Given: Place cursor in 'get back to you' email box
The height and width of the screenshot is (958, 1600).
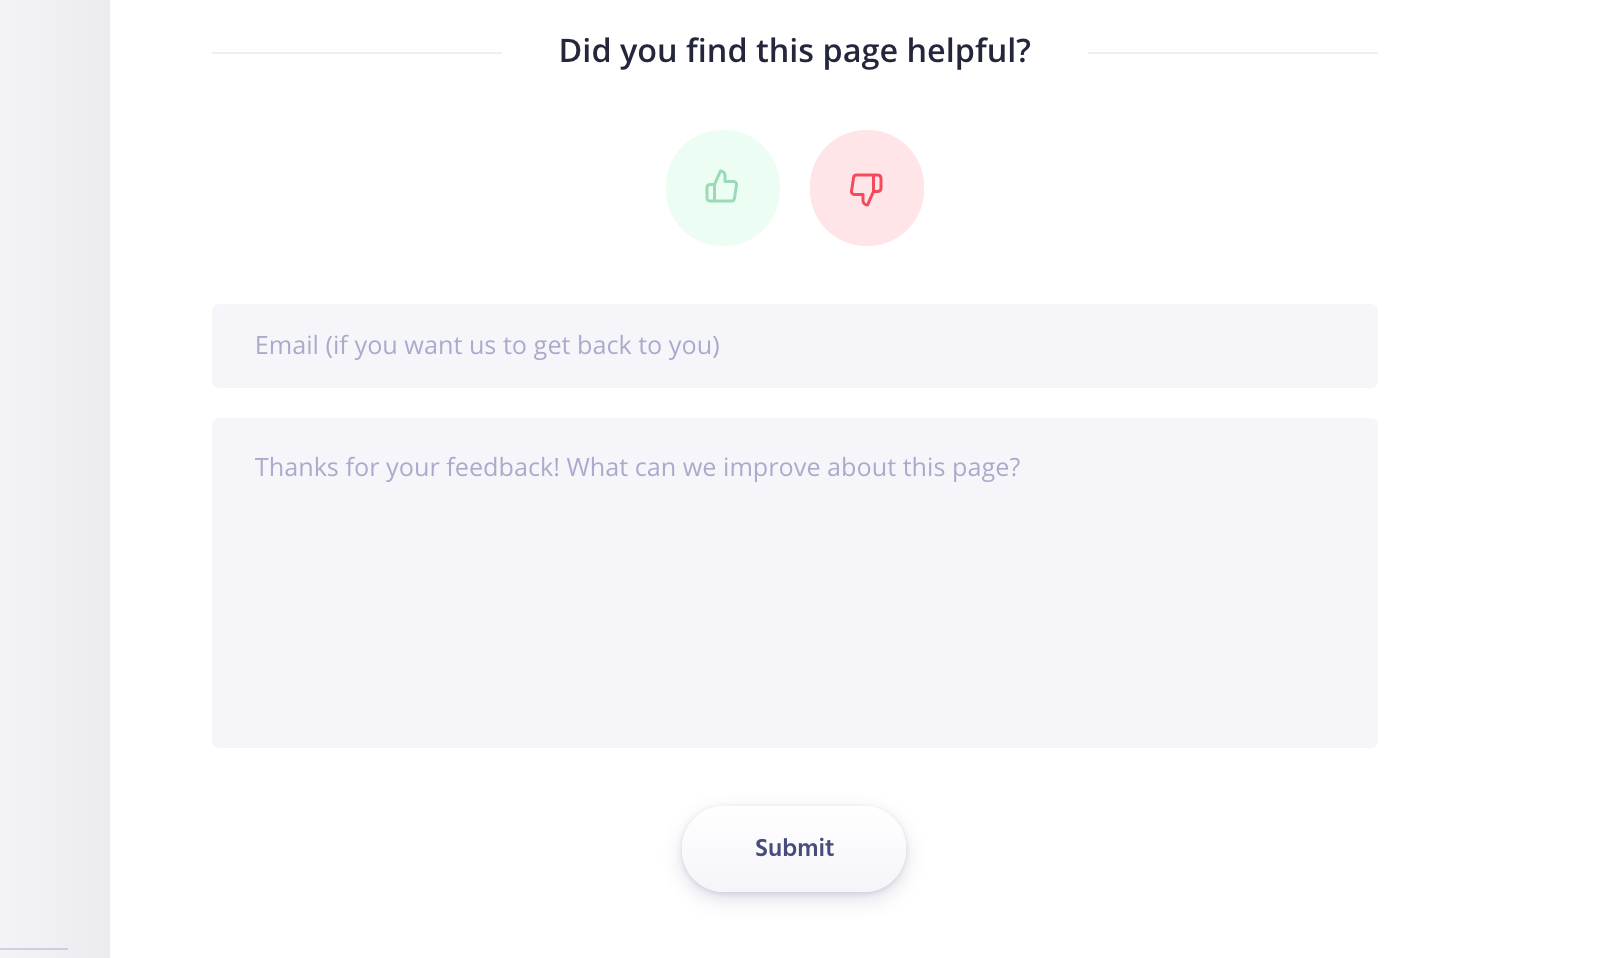Looking at the screenshot, I should pyautogui.click(x=795, y=346).
